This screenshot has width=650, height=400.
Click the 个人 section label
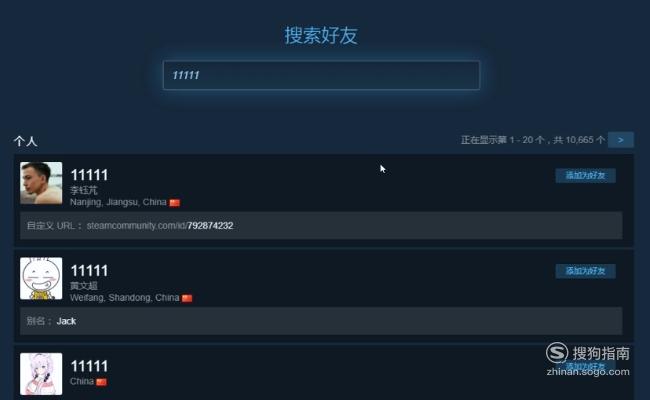25,141
